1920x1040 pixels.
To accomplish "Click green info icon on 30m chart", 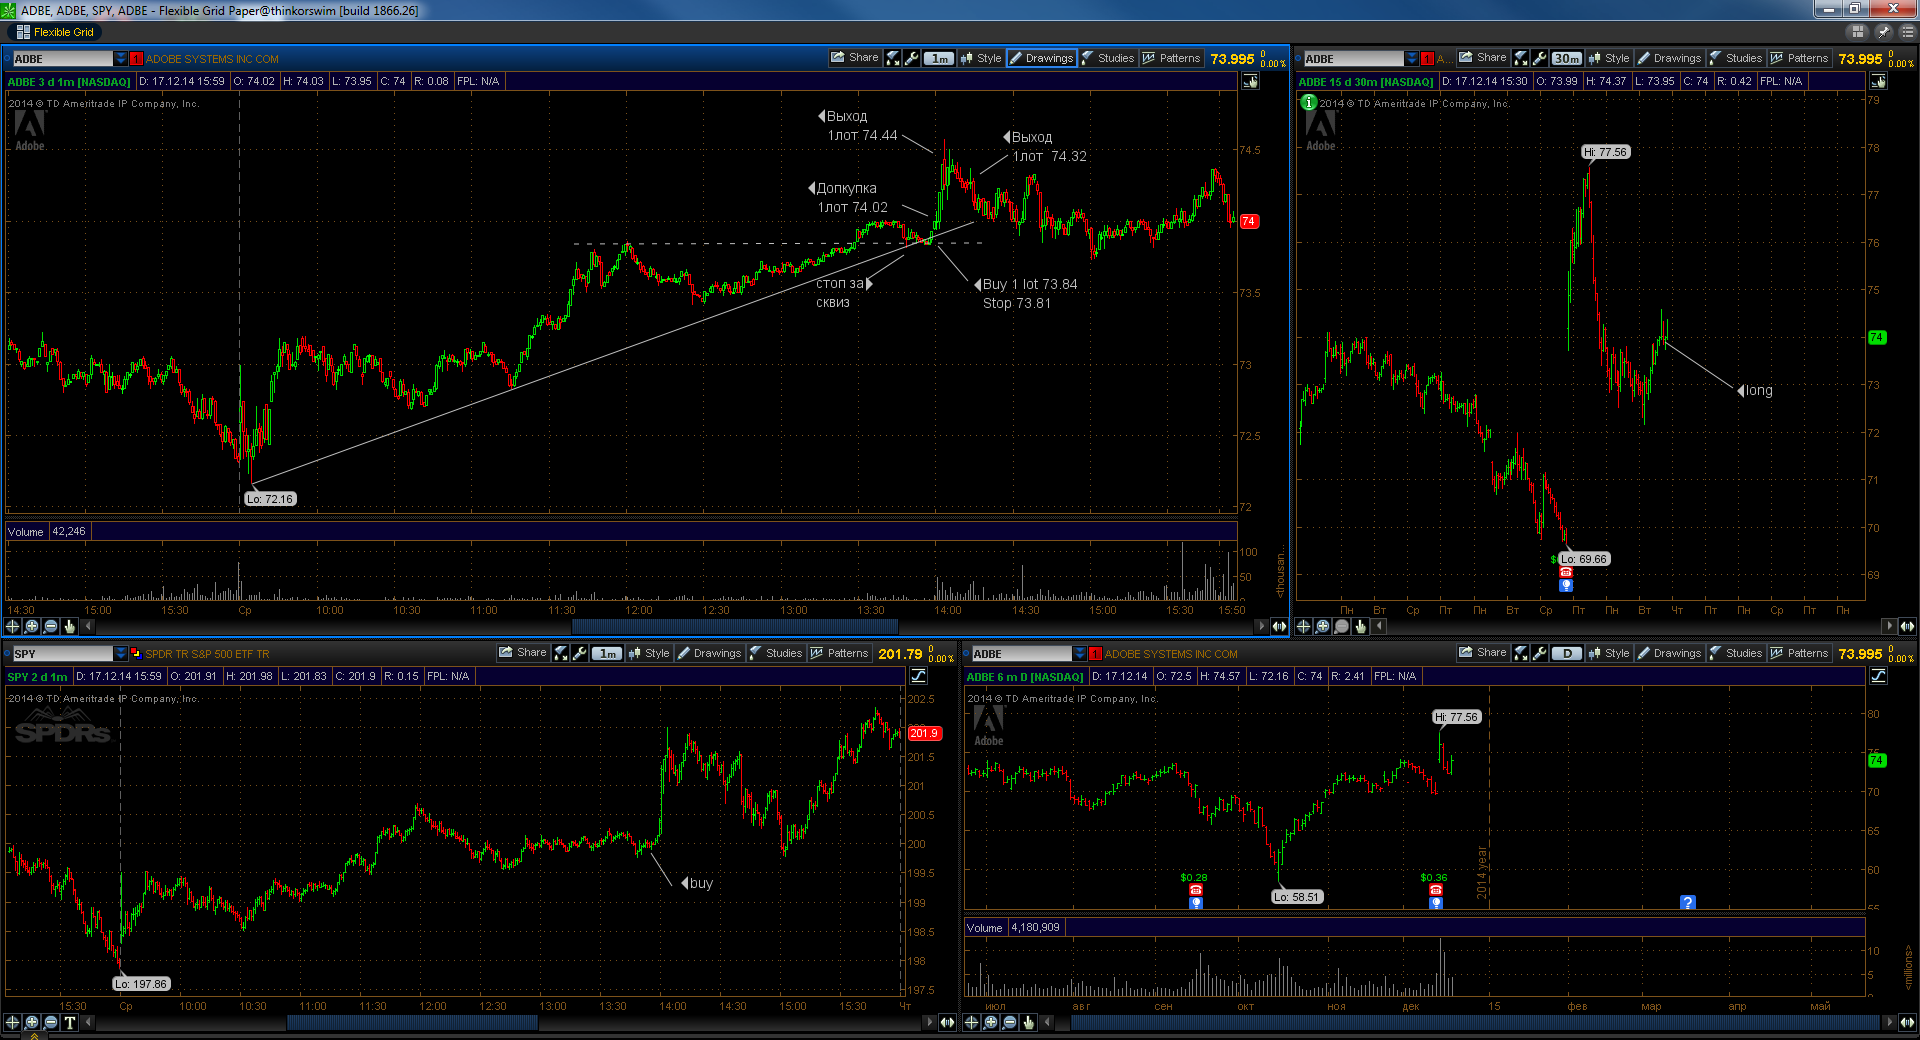I will pos(1308,102).
